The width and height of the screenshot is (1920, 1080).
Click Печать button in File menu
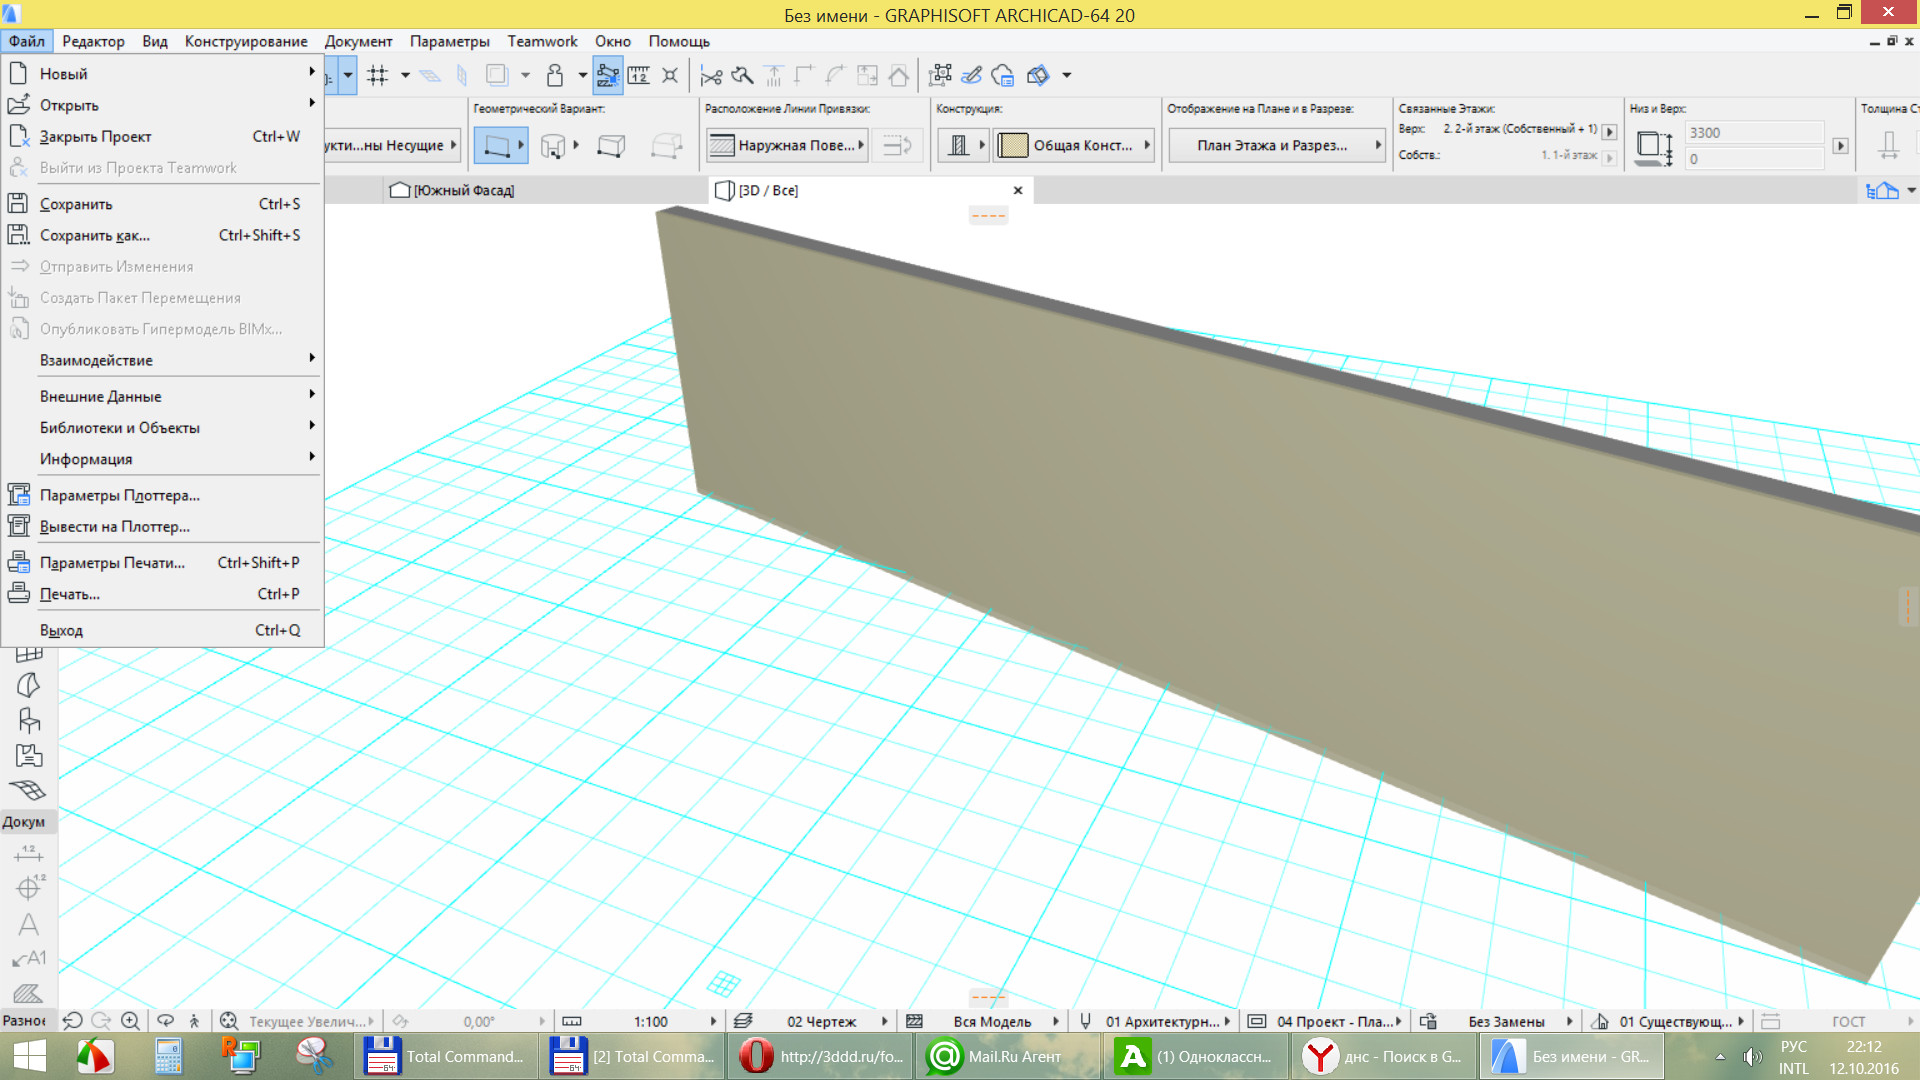pyautogui.click(x=70, y=593)
